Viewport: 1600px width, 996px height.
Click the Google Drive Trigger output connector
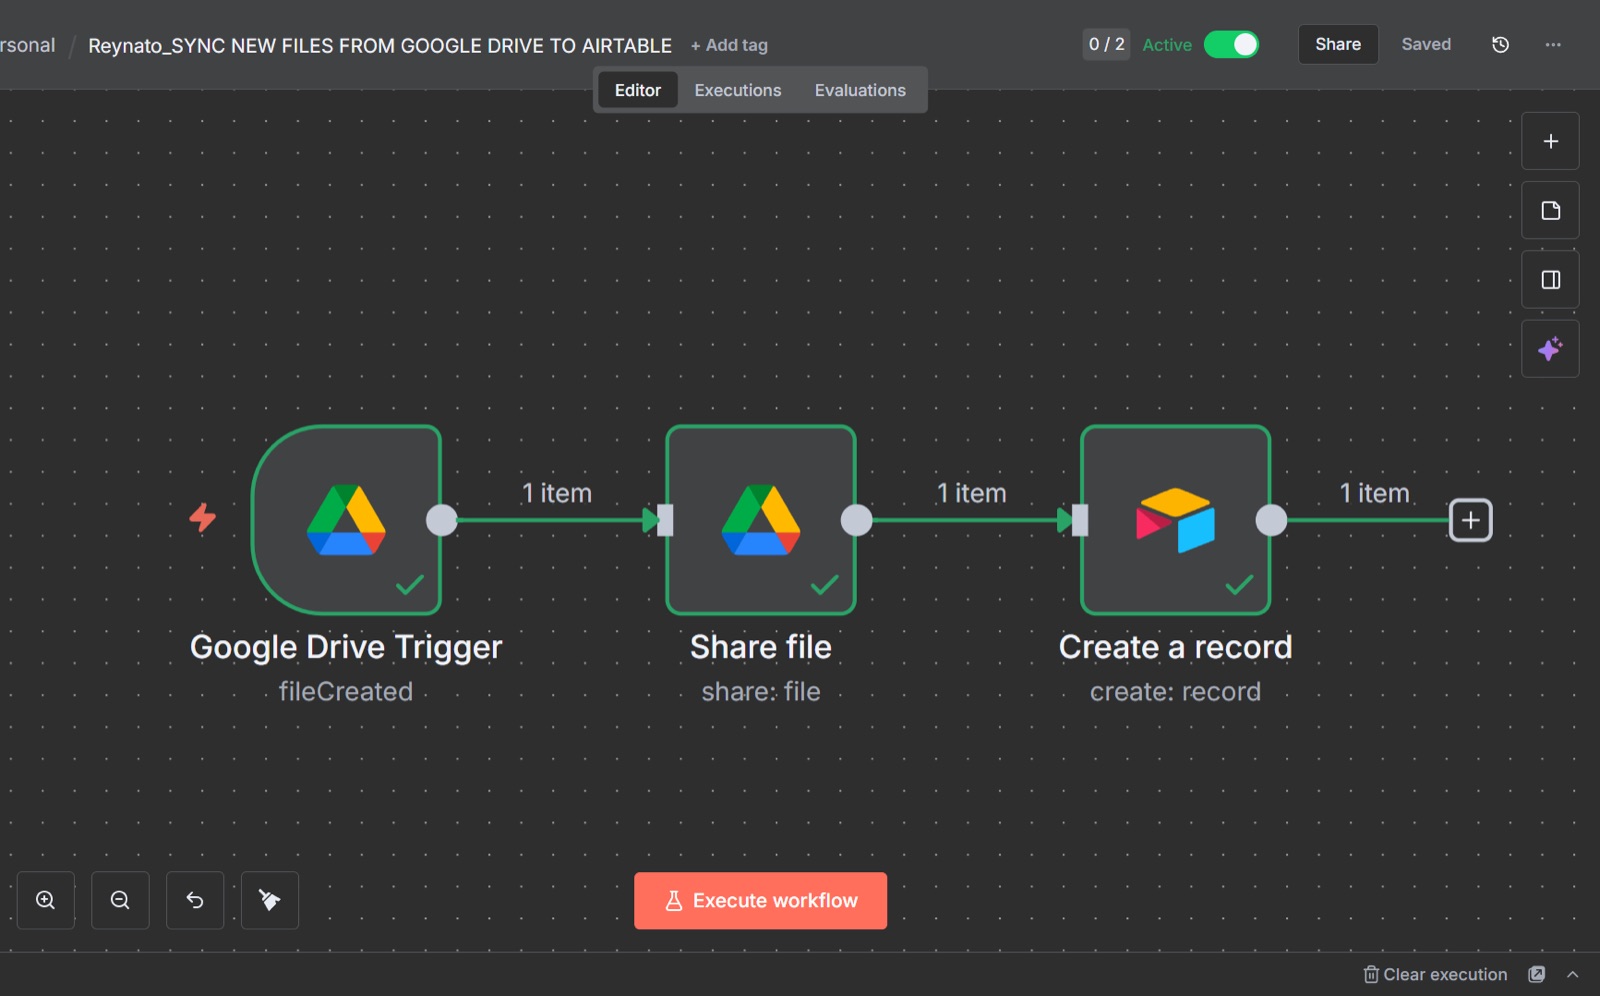(x=442, y=520)
